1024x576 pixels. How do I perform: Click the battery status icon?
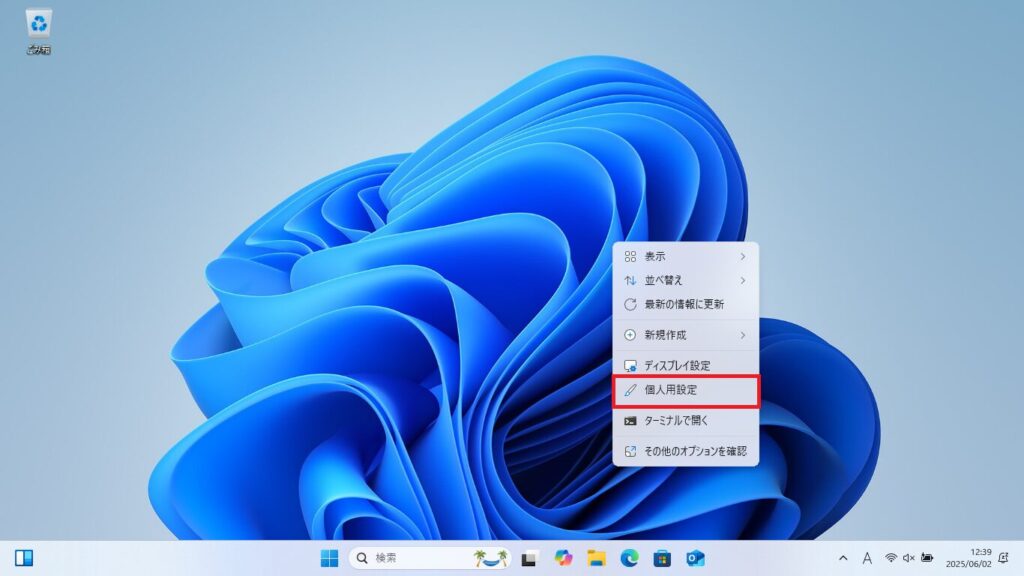point(927,558)
